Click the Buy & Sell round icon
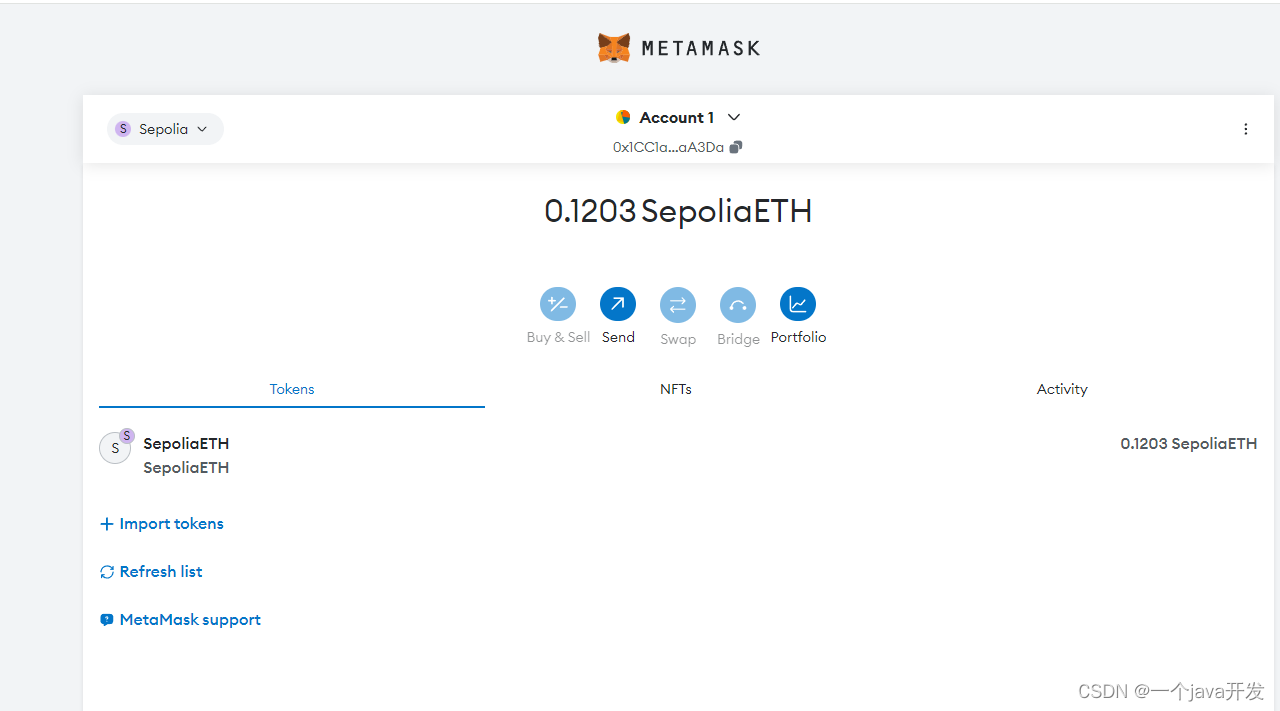Screen dimensions: 1280x711 (x=558, y=304)
